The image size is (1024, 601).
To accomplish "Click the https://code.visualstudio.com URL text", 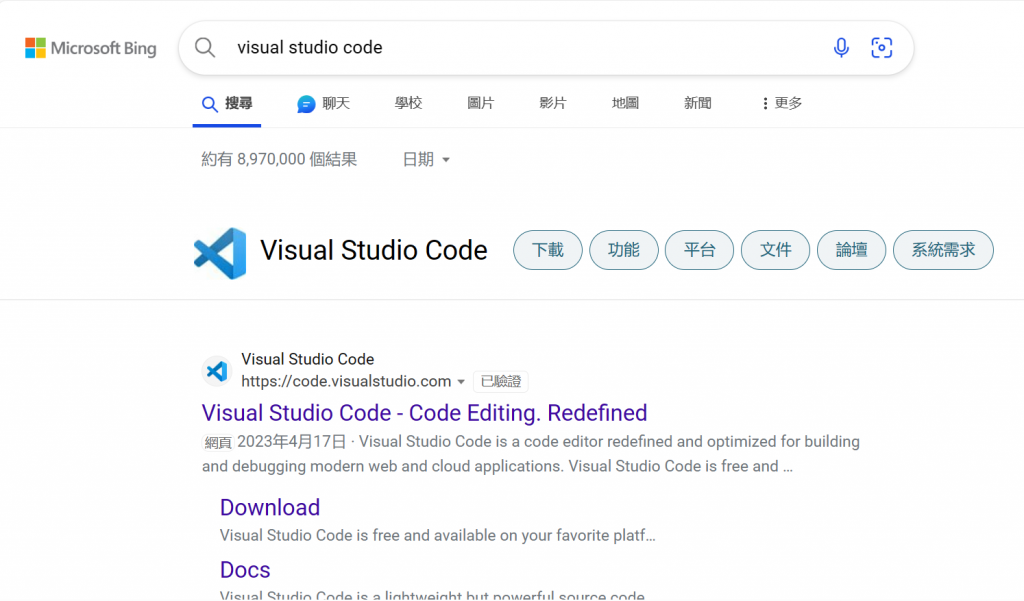I will coord(346,382).
